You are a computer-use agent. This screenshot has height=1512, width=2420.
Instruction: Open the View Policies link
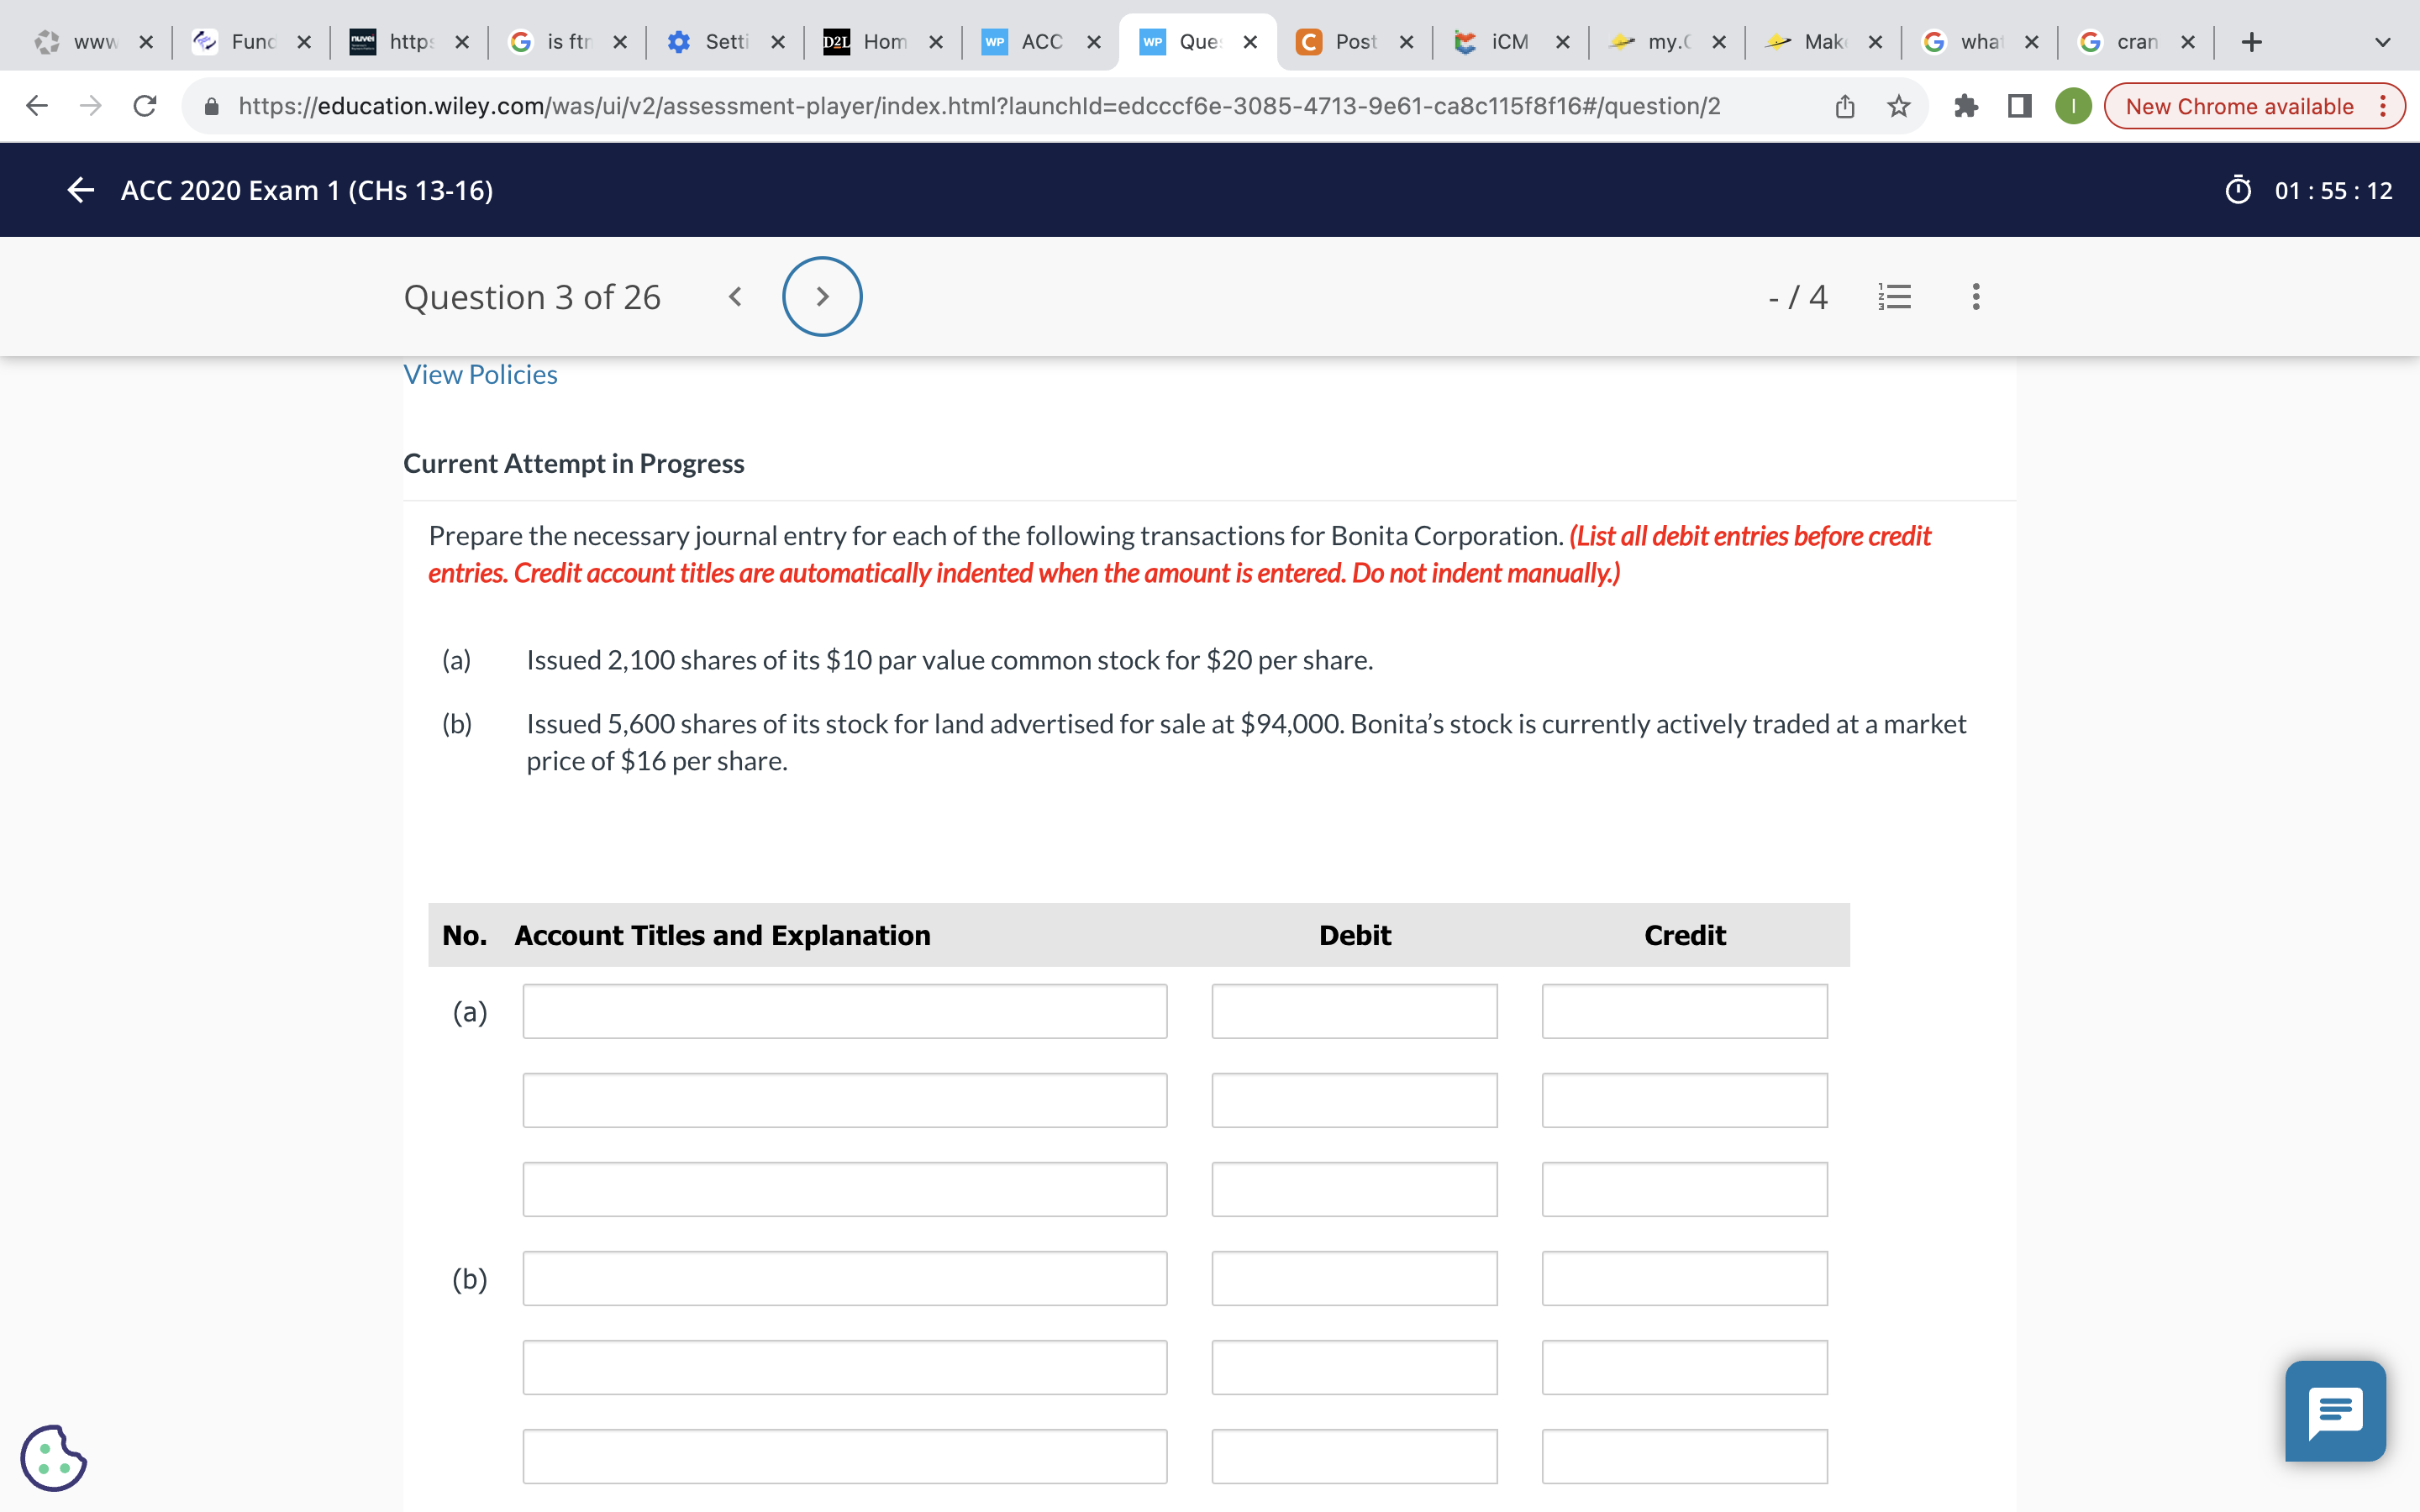click(x=480, y=374)
